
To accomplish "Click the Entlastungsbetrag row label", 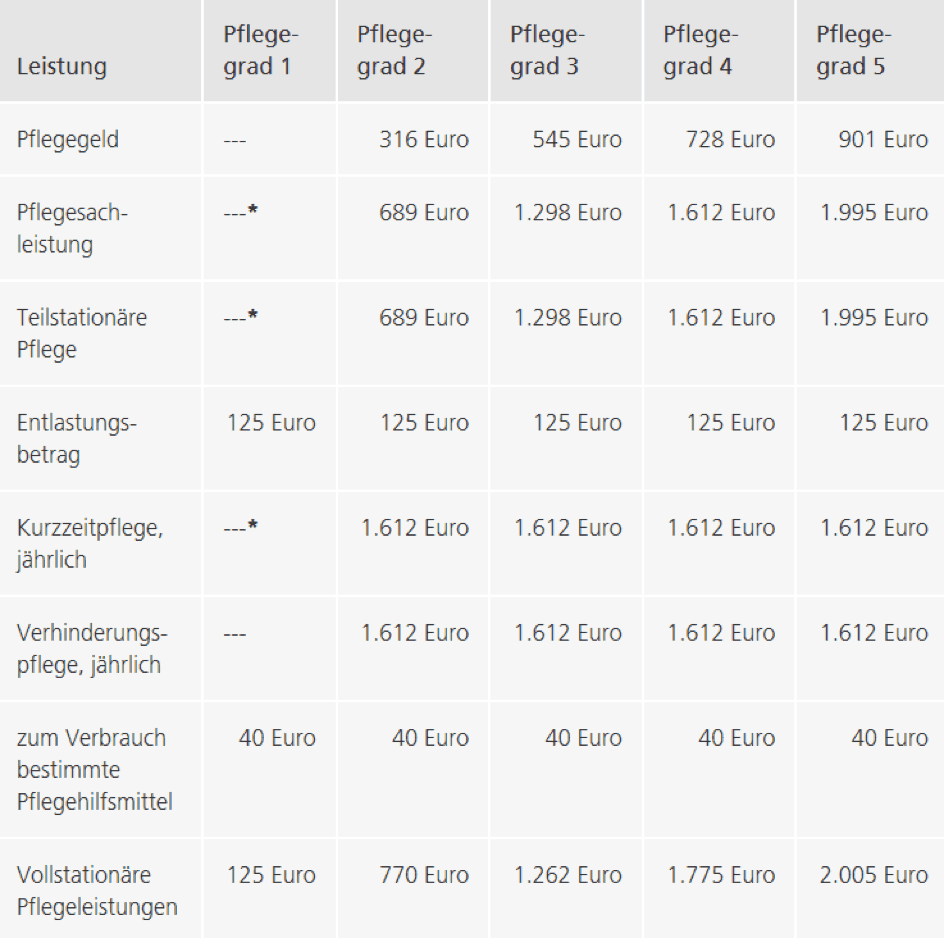I will (76, 438).
